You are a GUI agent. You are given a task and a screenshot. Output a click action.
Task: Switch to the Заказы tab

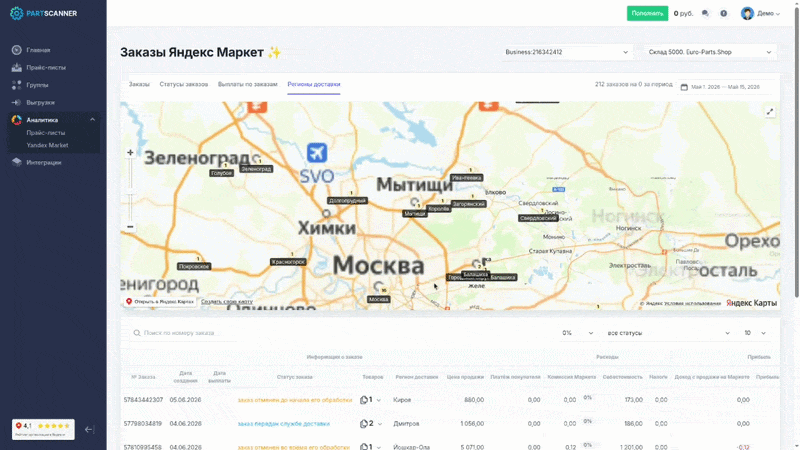[x=139, y=84]
